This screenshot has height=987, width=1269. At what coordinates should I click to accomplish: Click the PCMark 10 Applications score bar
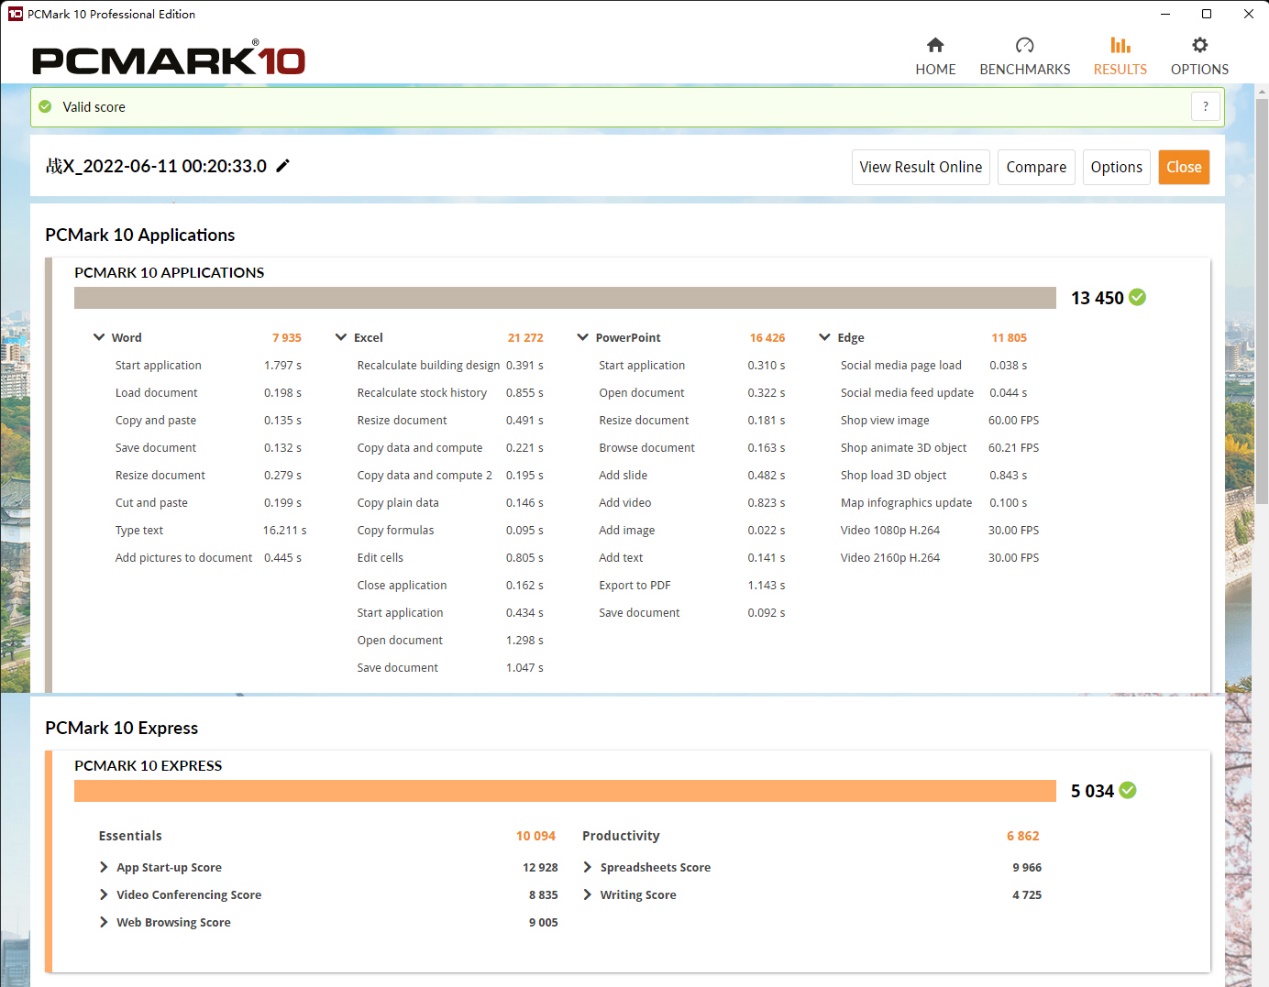pyautogui.click(x=565, y=298)
